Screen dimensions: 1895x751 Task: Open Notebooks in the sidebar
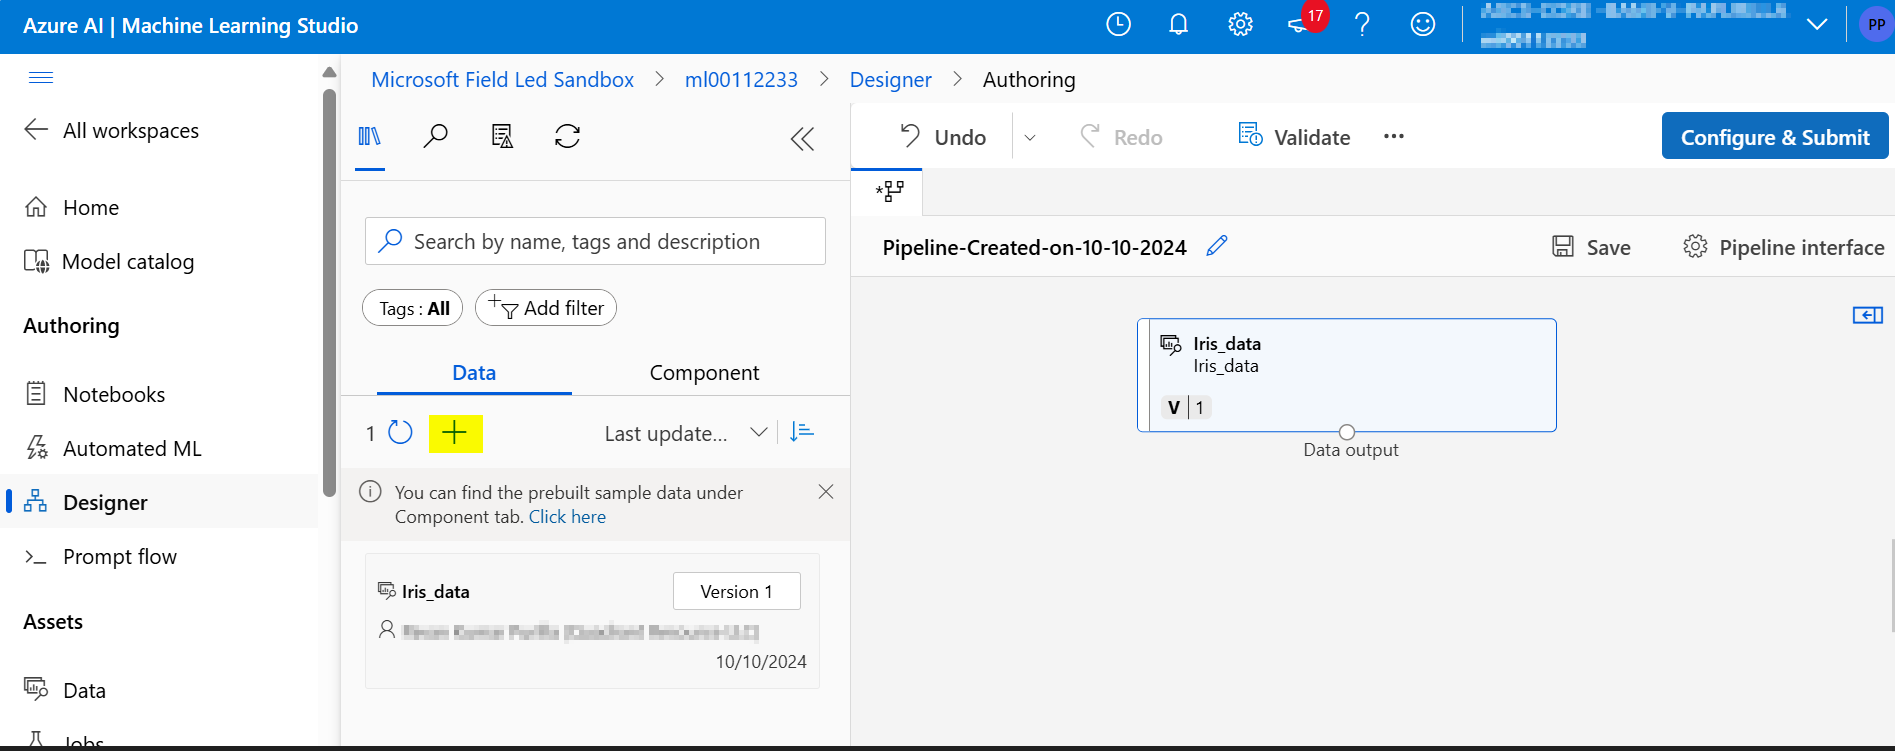click(x=94, y=394)
